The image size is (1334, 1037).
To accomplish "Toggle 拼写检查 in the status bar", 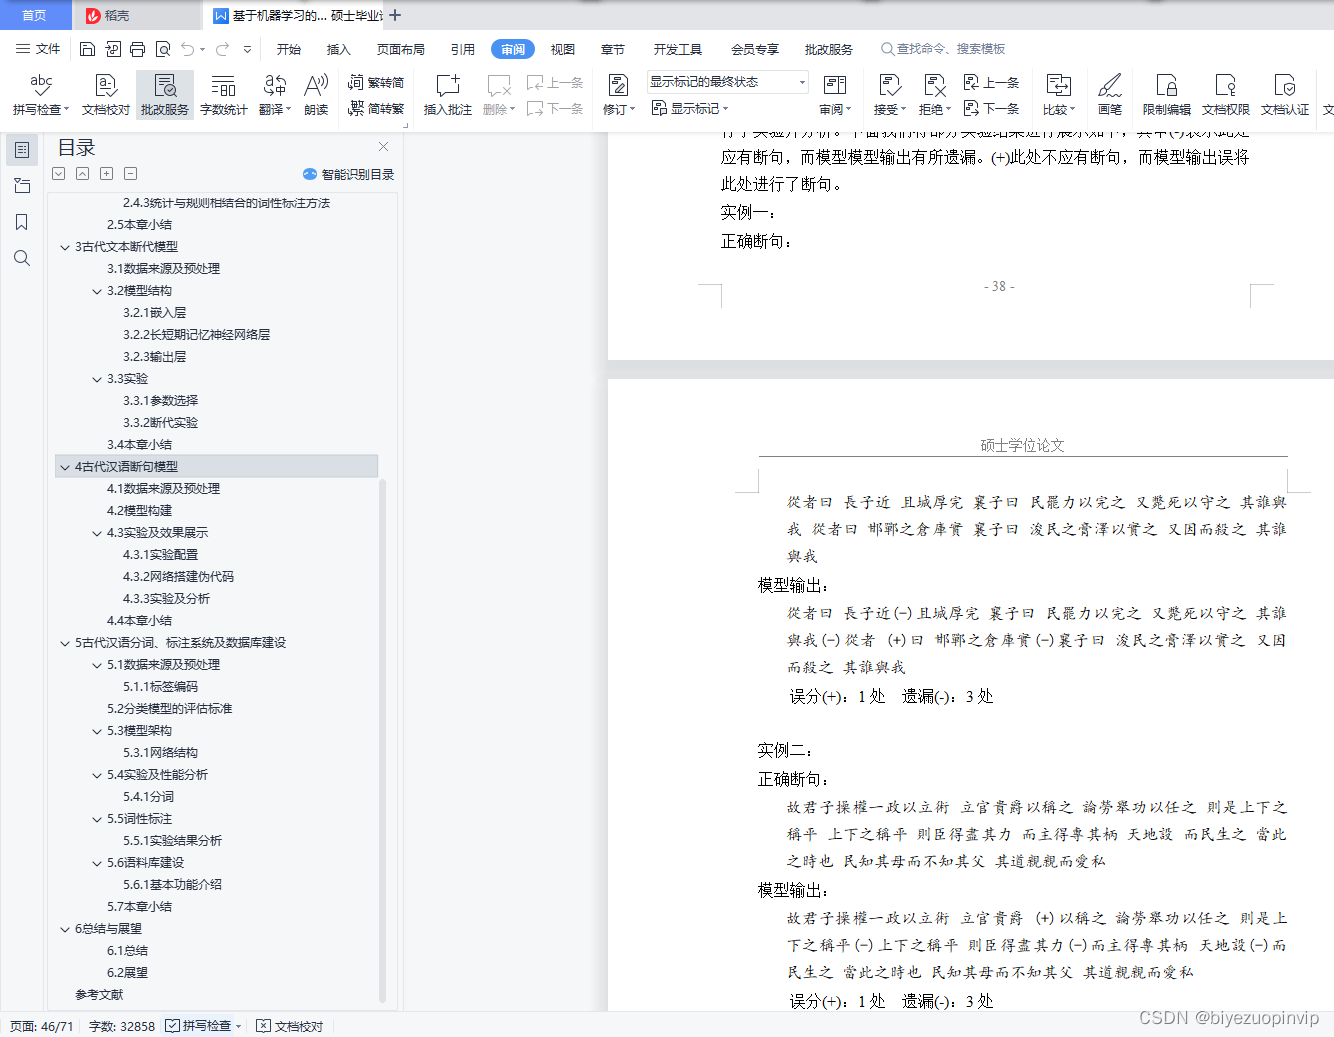I will pos(204,1026).
